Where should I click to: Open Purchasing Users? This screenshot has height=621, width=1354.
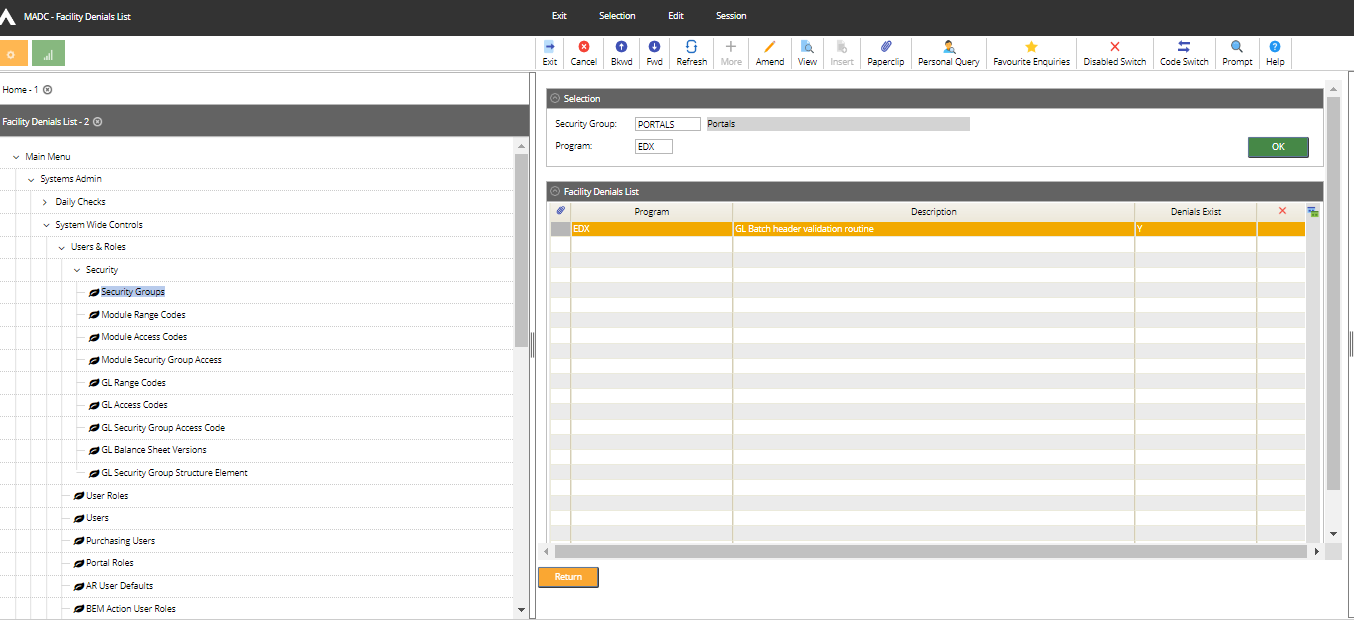[x=120, y=541]
